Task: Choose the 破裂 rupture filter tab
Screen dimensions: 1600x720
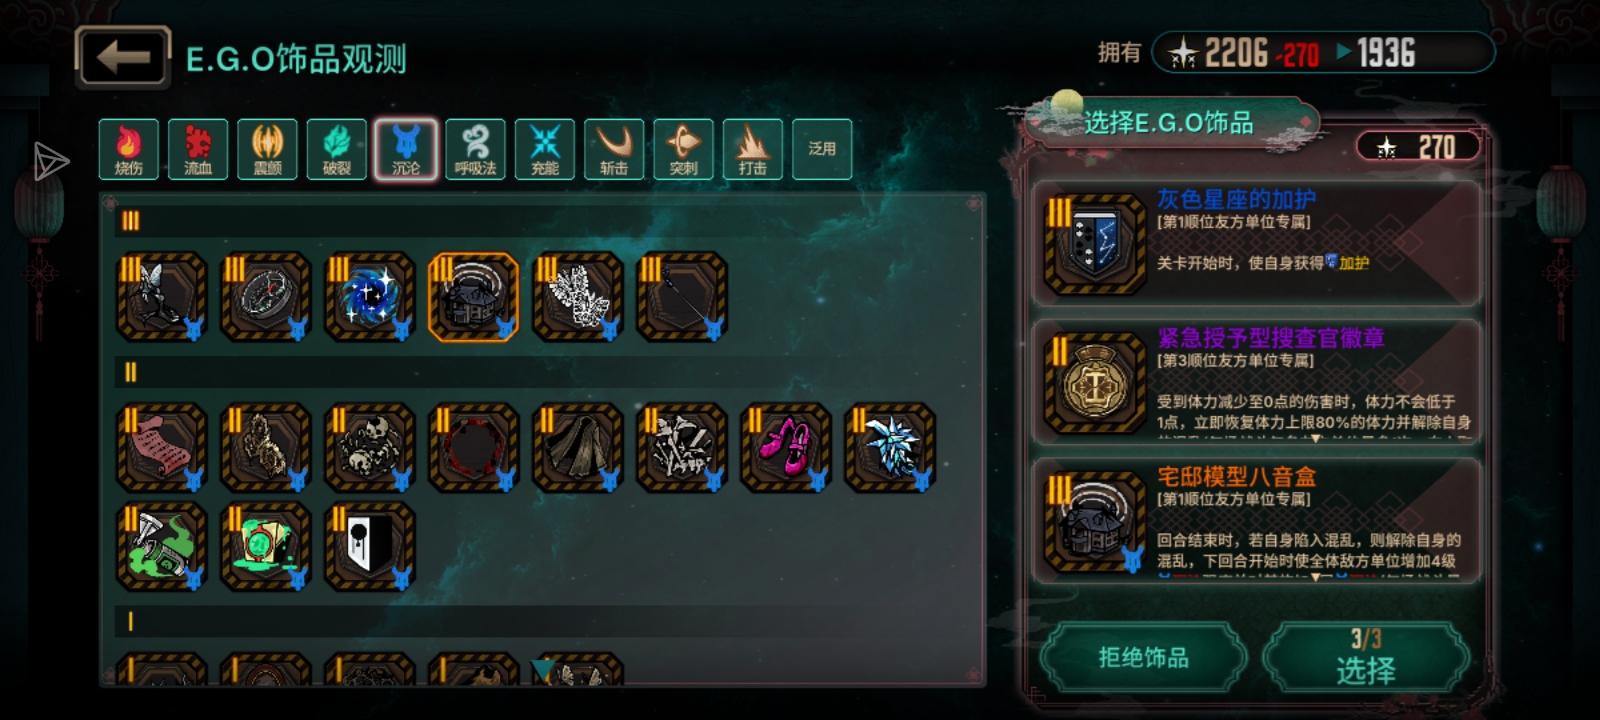Action: point(337,149)
